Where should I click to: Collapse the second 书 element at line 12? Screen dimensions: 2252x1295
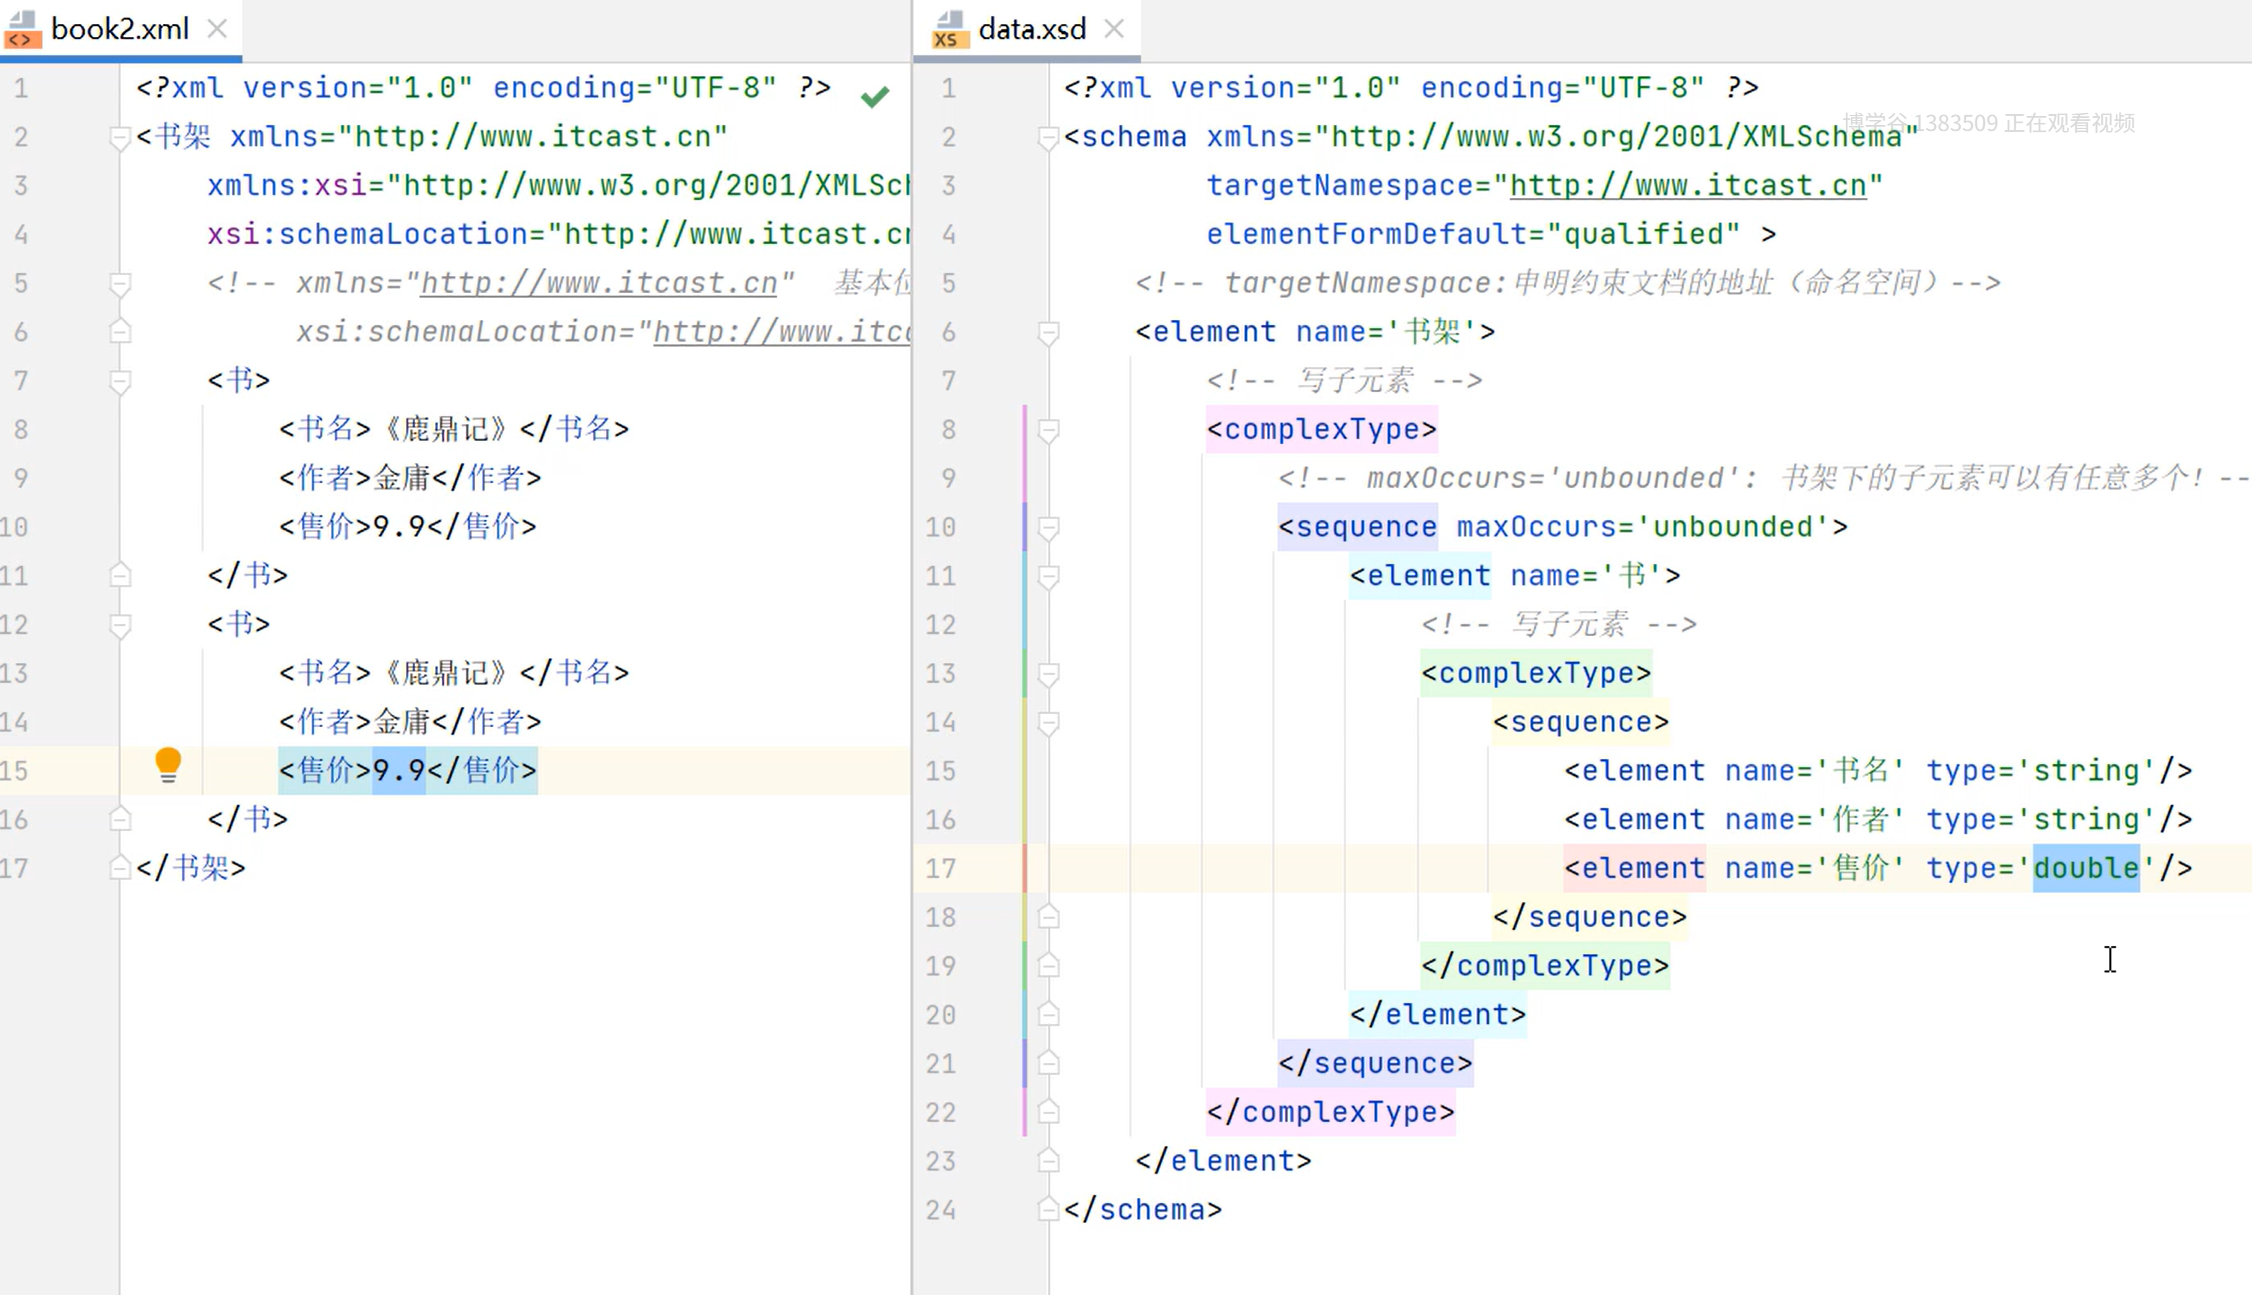[120, 625]
